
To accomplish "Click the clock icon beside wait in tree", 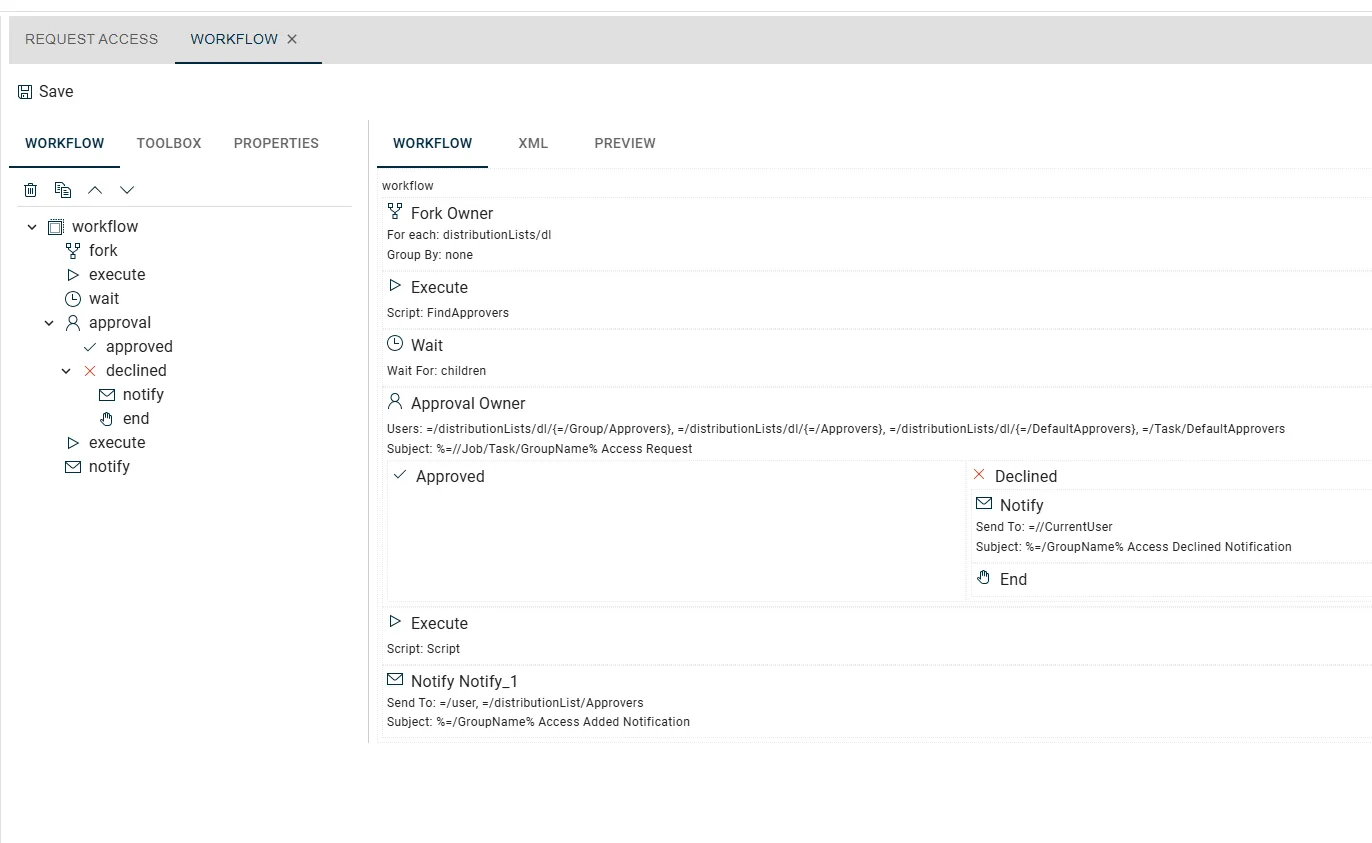I will coord(72,298).
